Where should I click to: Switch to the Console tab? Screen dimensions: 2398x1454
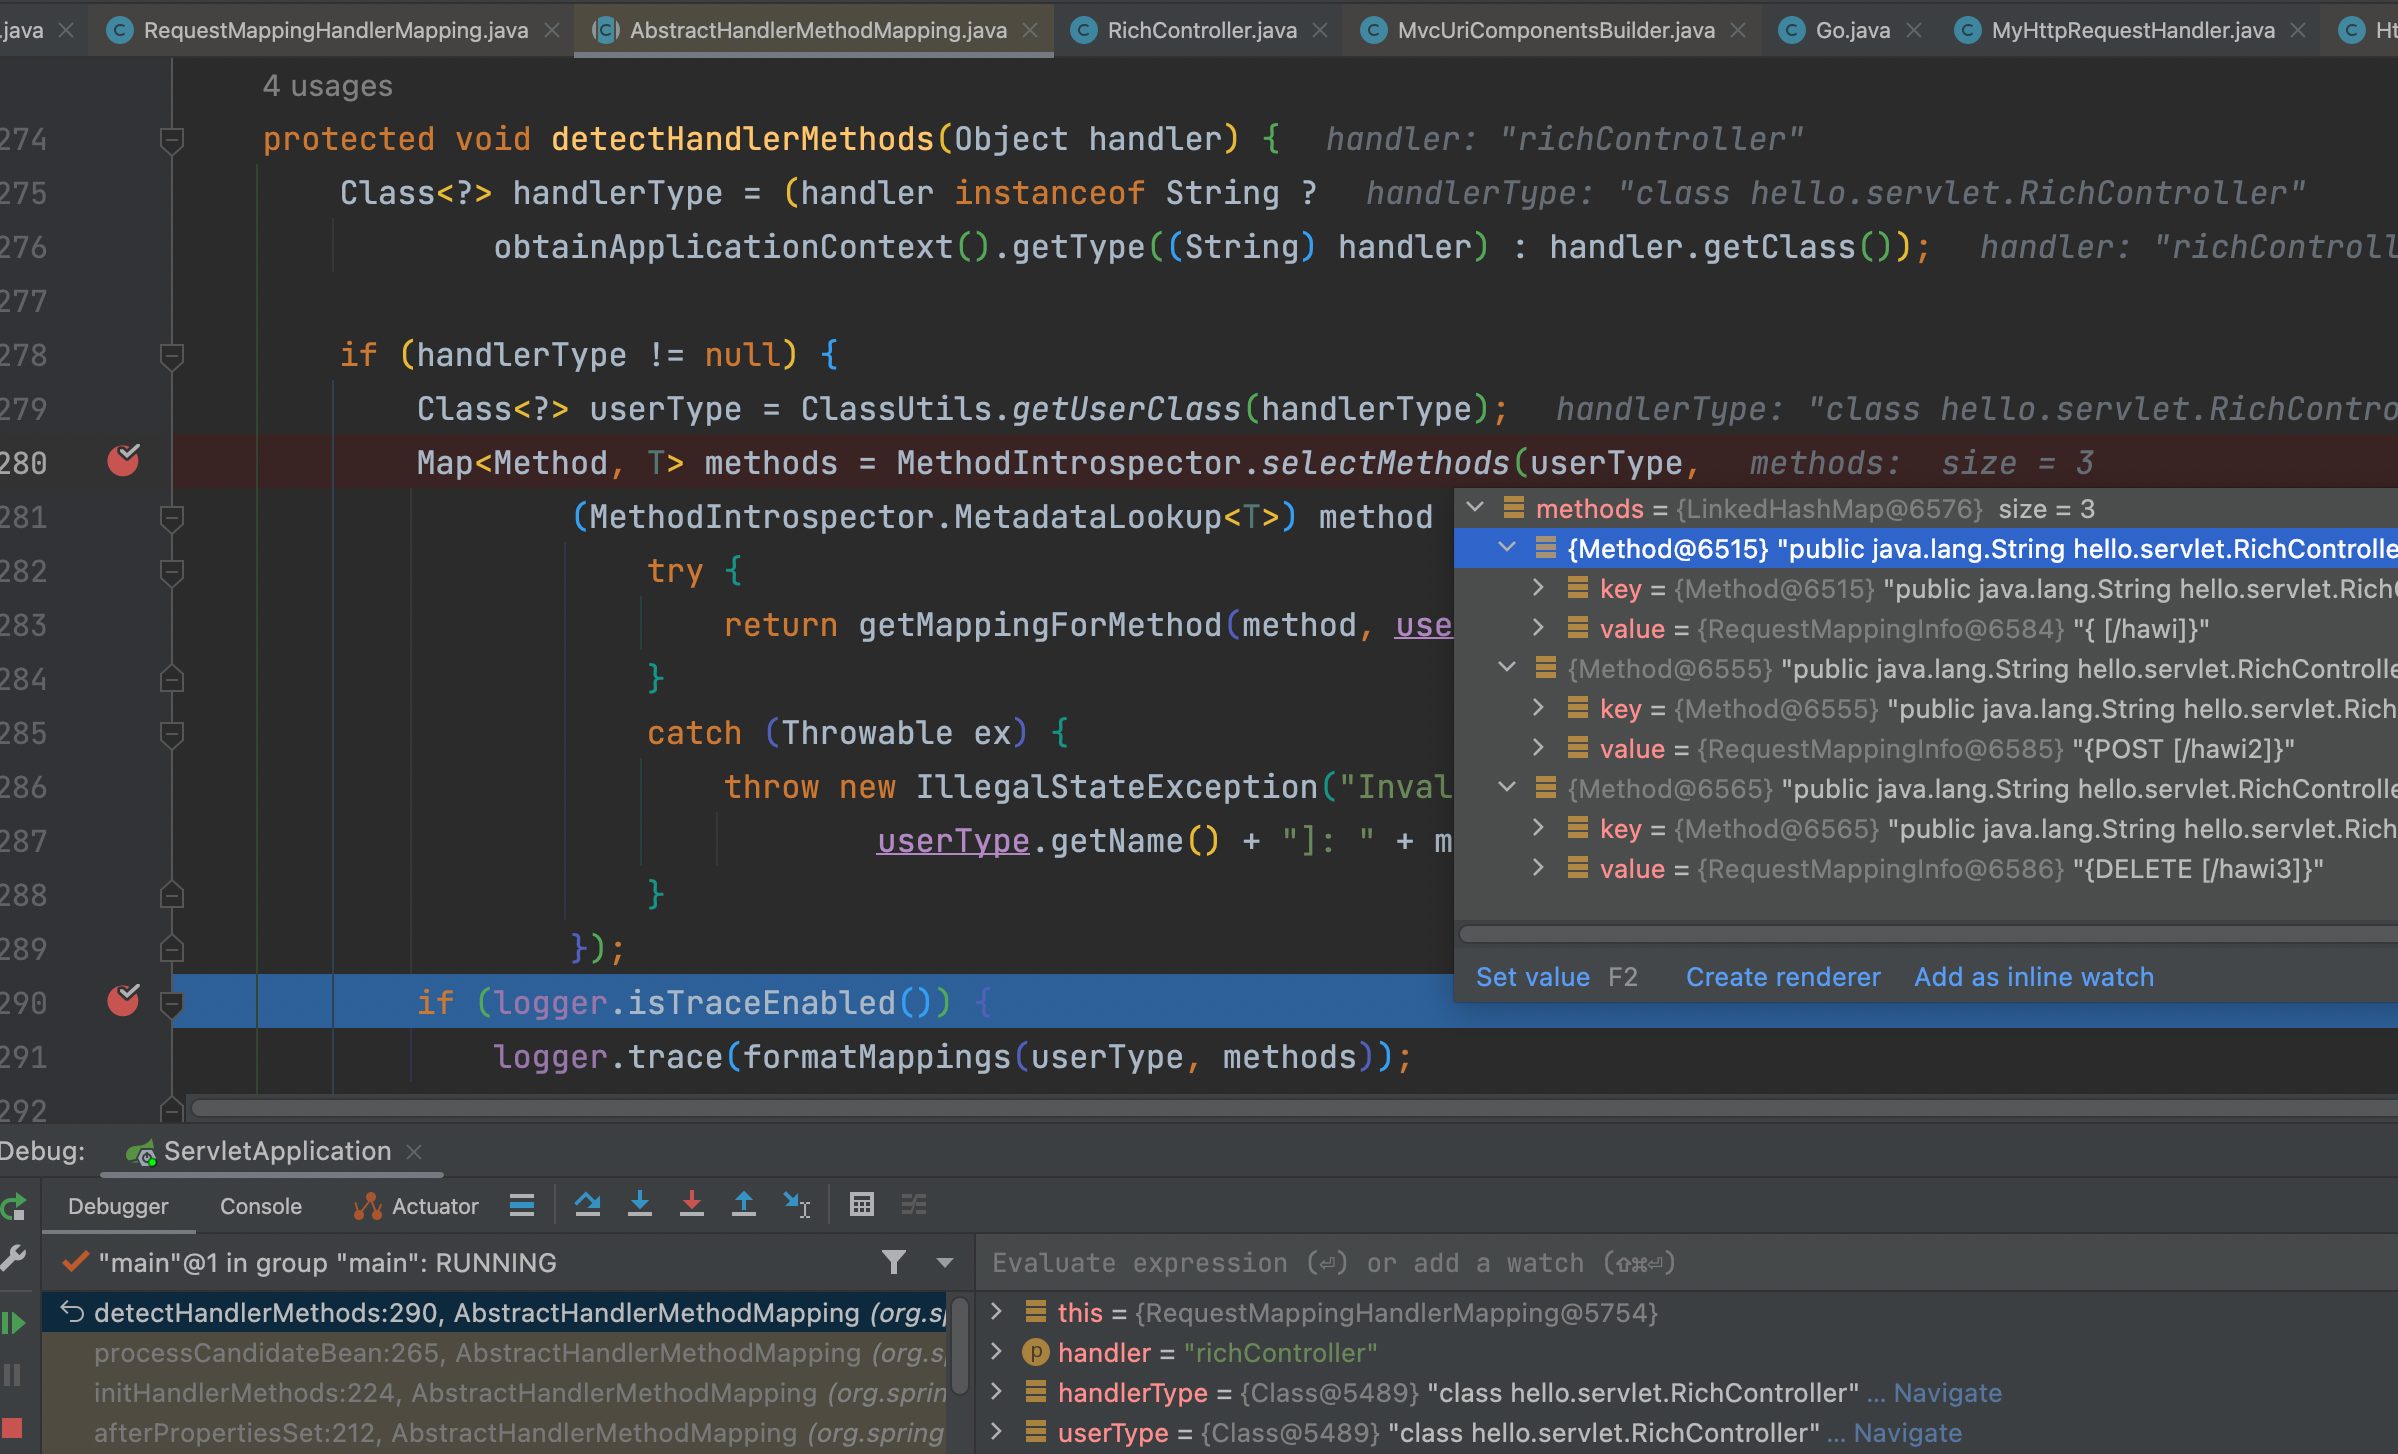260,1206
